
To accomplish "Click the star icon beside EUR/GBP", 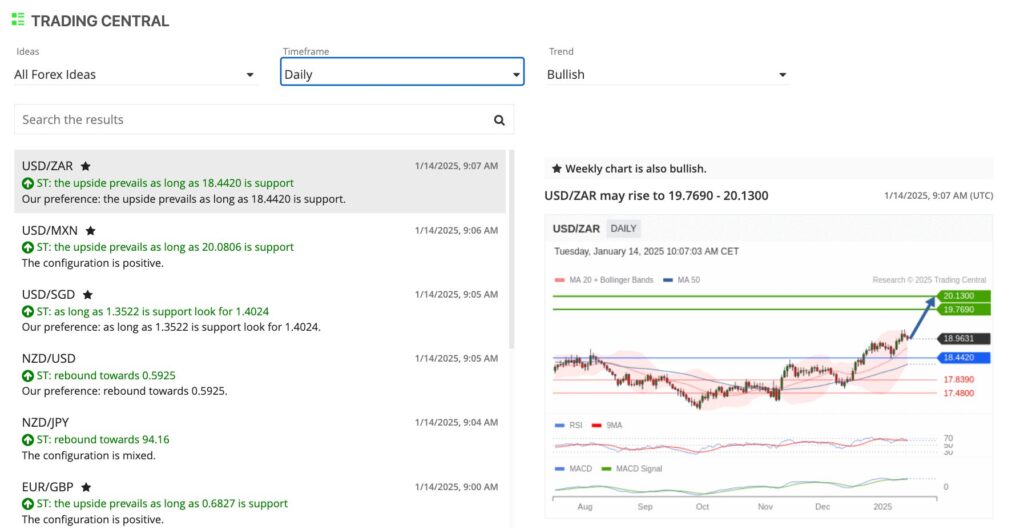I will pos(87,487).
